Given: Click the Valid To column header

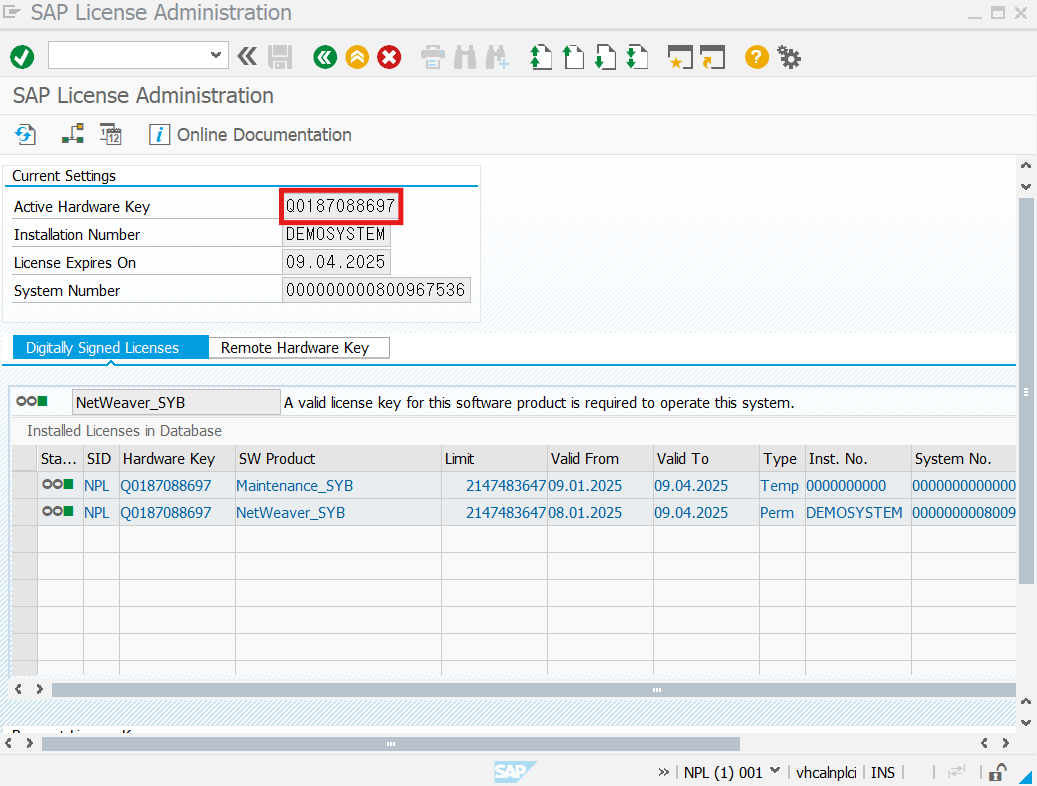Looking at the screenshot, I should (706, 458).
